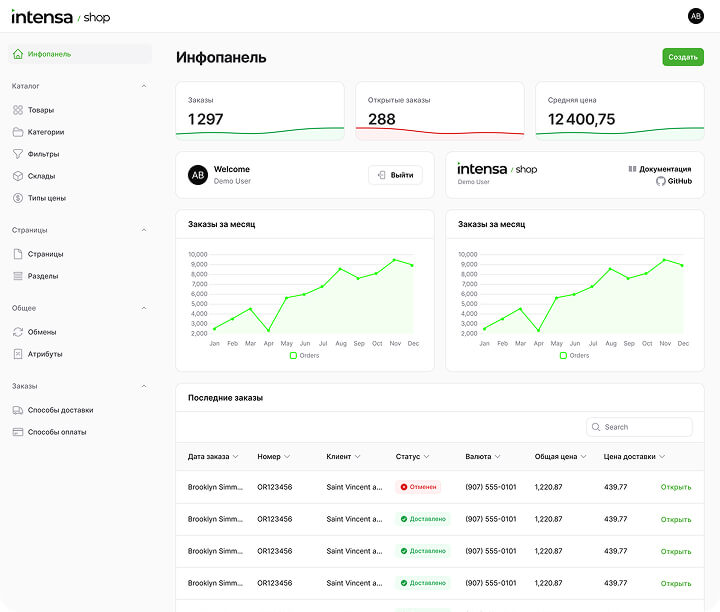720x612 pixels.
Task: Click the Склады box icon
Action: (x=18, y=176)
